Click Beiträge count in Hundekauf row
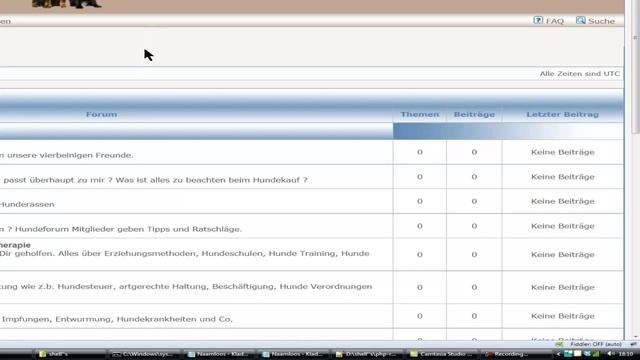Screen dimensions: 640x360 [474, 177]
